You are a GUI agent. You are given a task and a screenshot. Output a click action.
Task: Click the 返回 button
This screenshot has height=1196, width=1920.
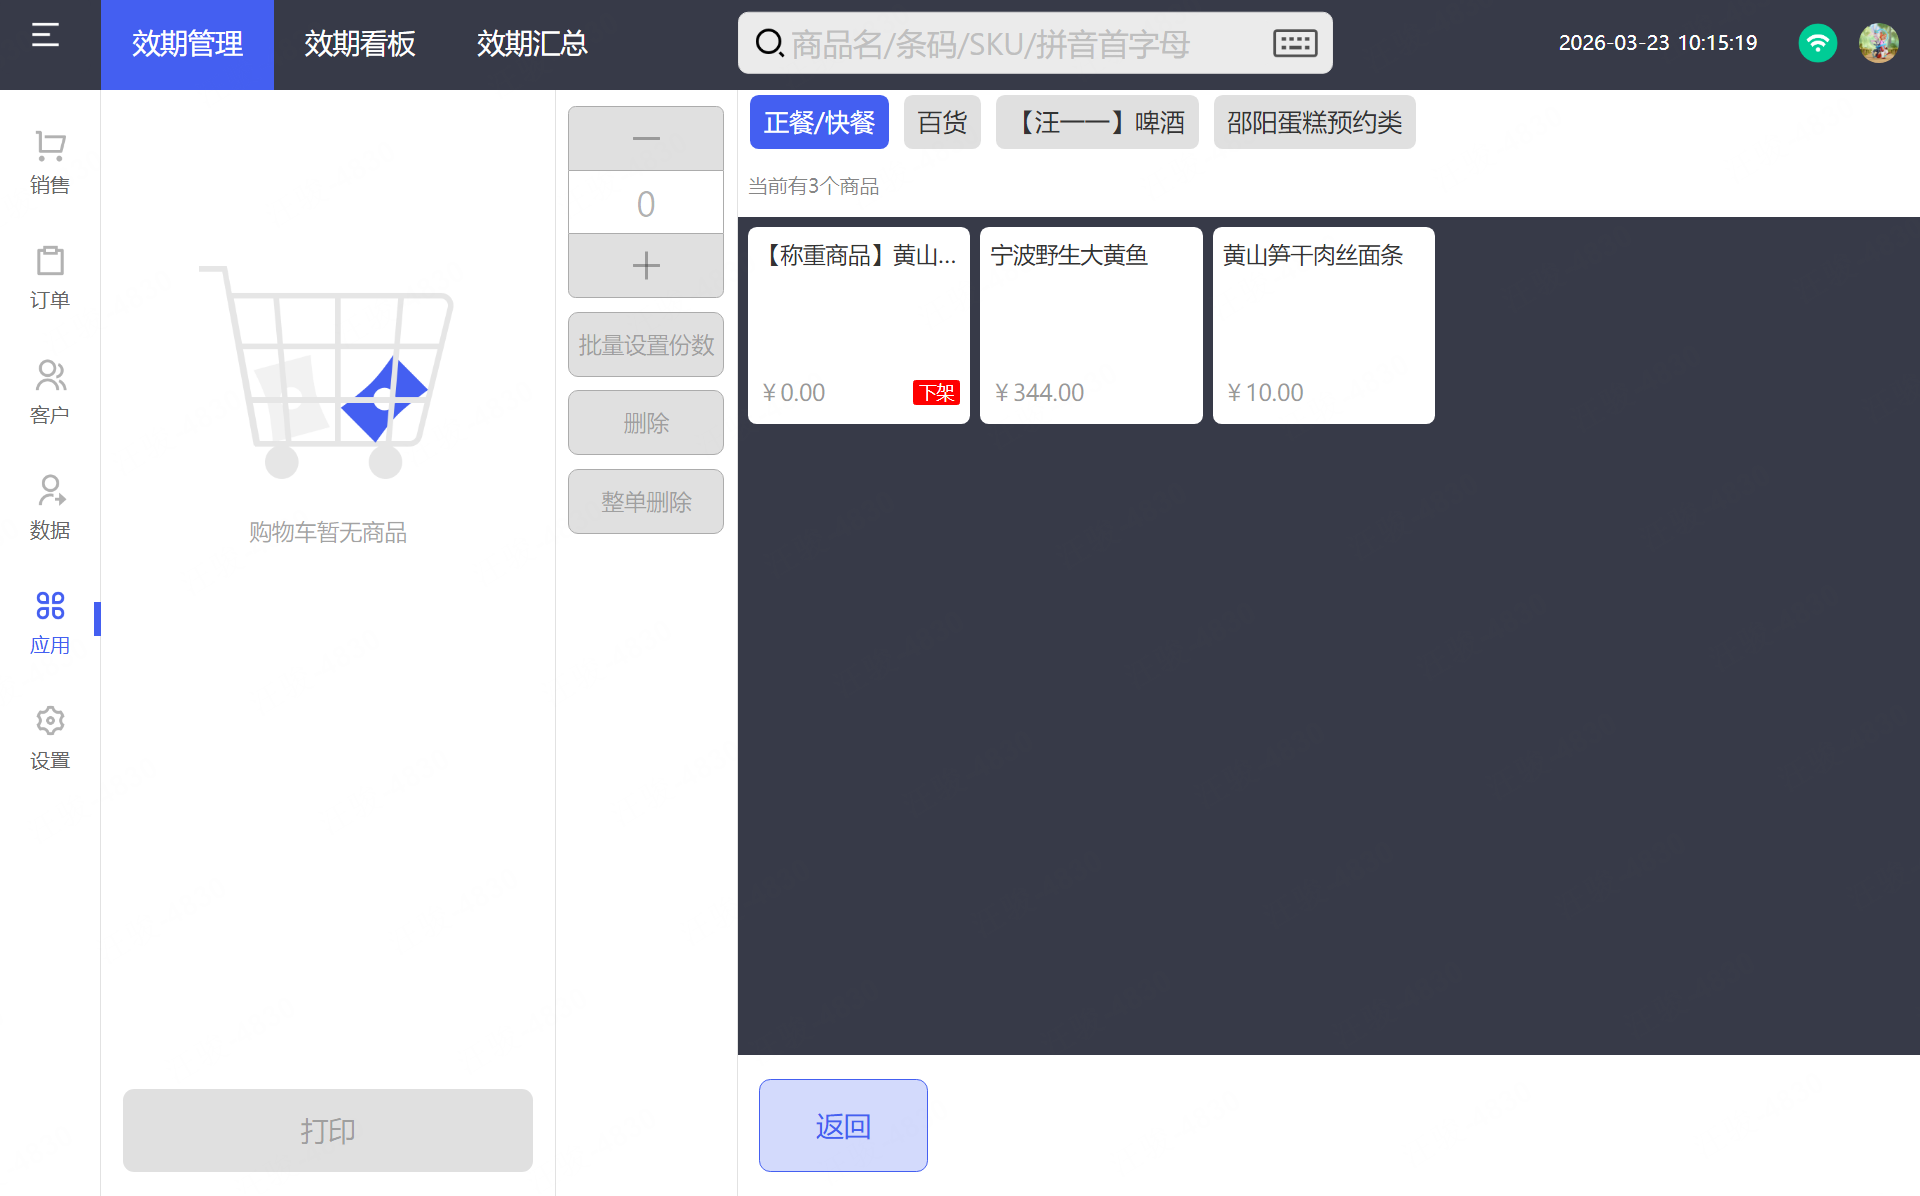coord(843,1125)
